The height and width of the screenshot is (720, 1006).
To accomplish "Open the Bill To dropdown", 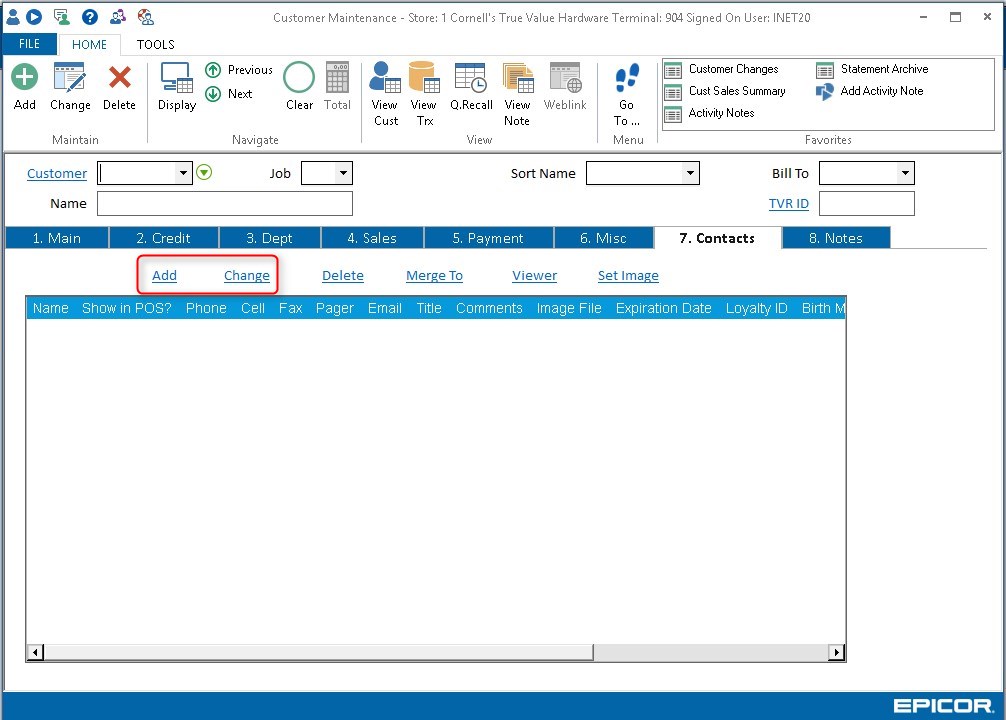I will click(x=904, y=173).
